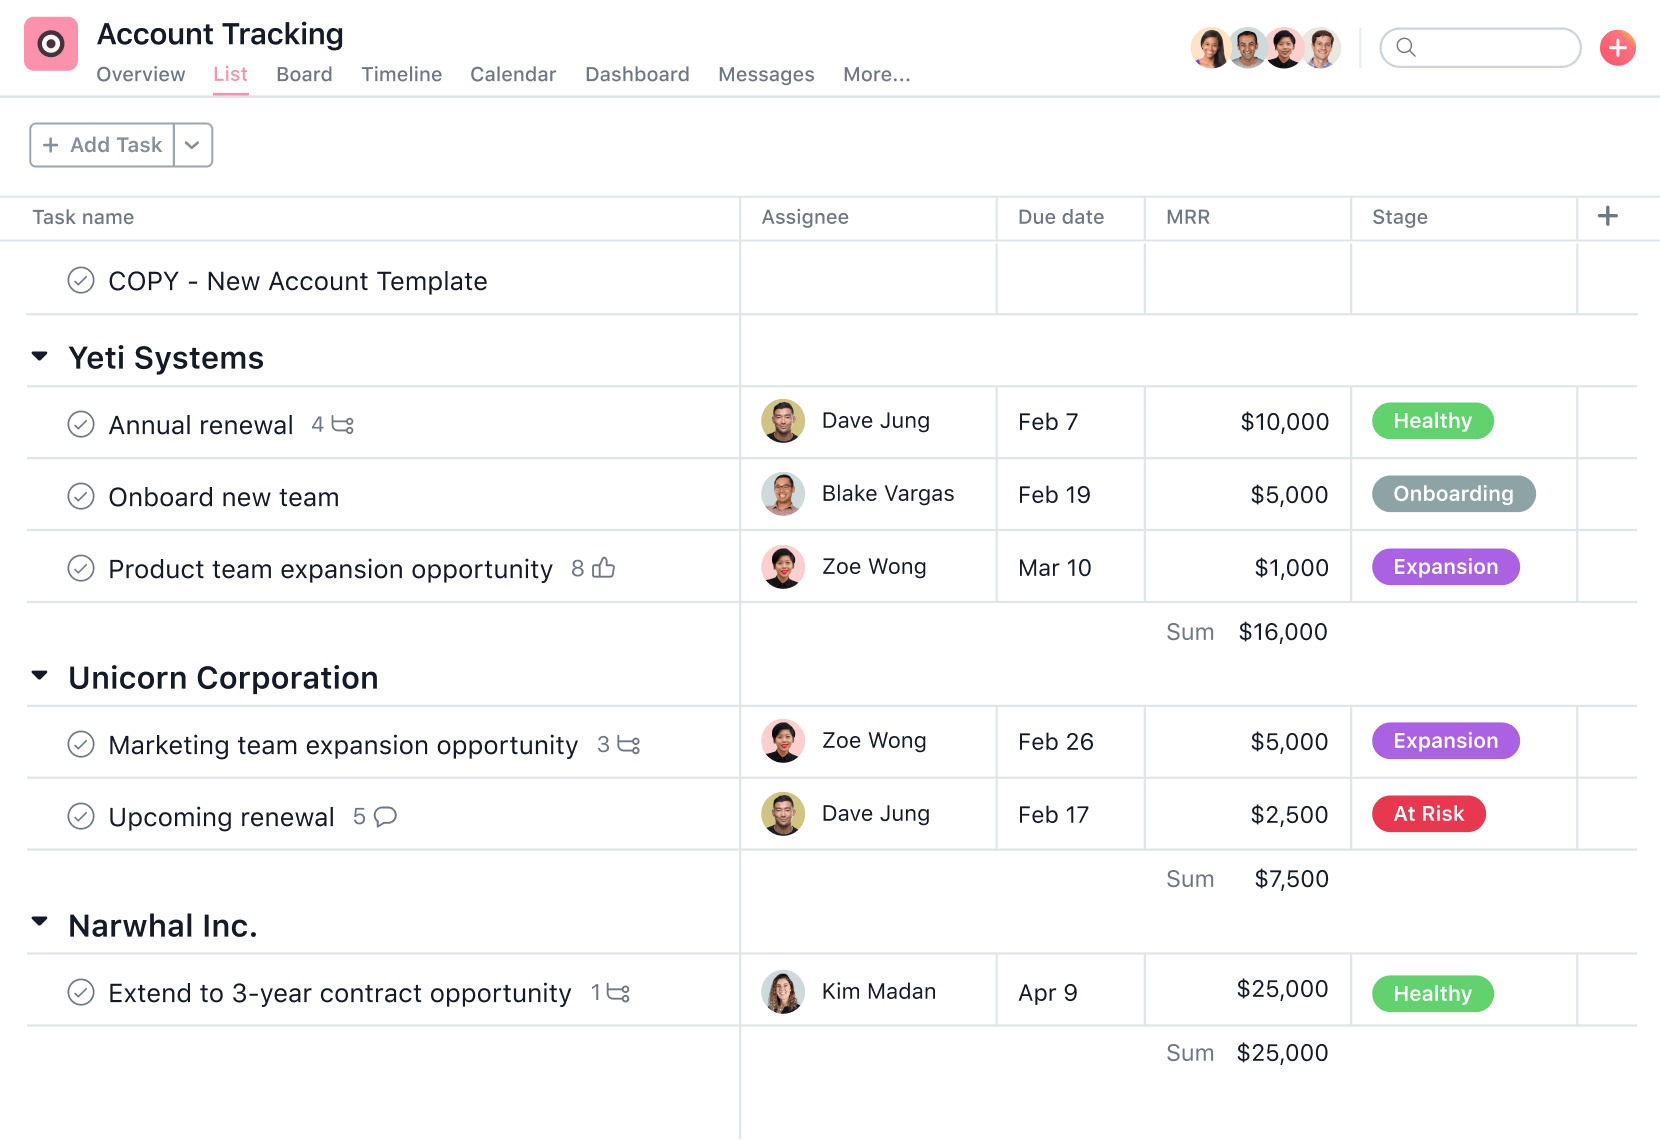
Task: Click the orange plus create button
Action: pos(1617,47)
